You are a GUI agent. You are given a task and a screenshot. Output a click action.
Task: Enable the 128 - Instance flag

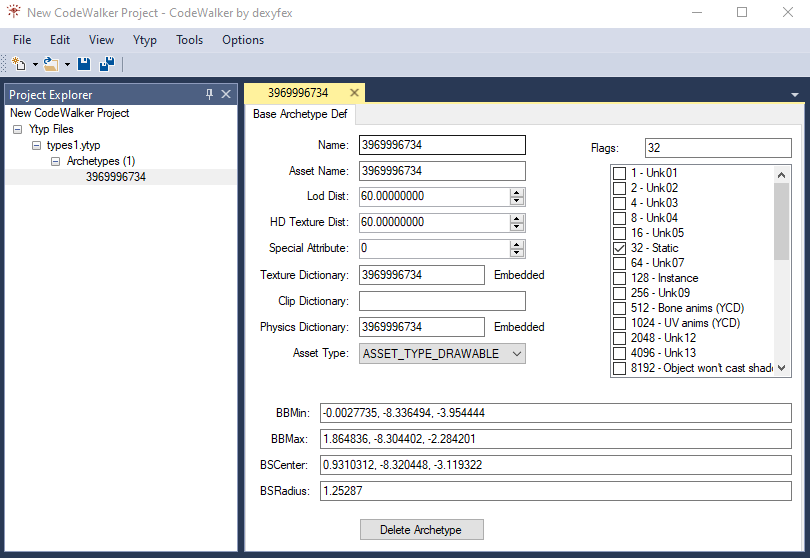coord(619,278)
